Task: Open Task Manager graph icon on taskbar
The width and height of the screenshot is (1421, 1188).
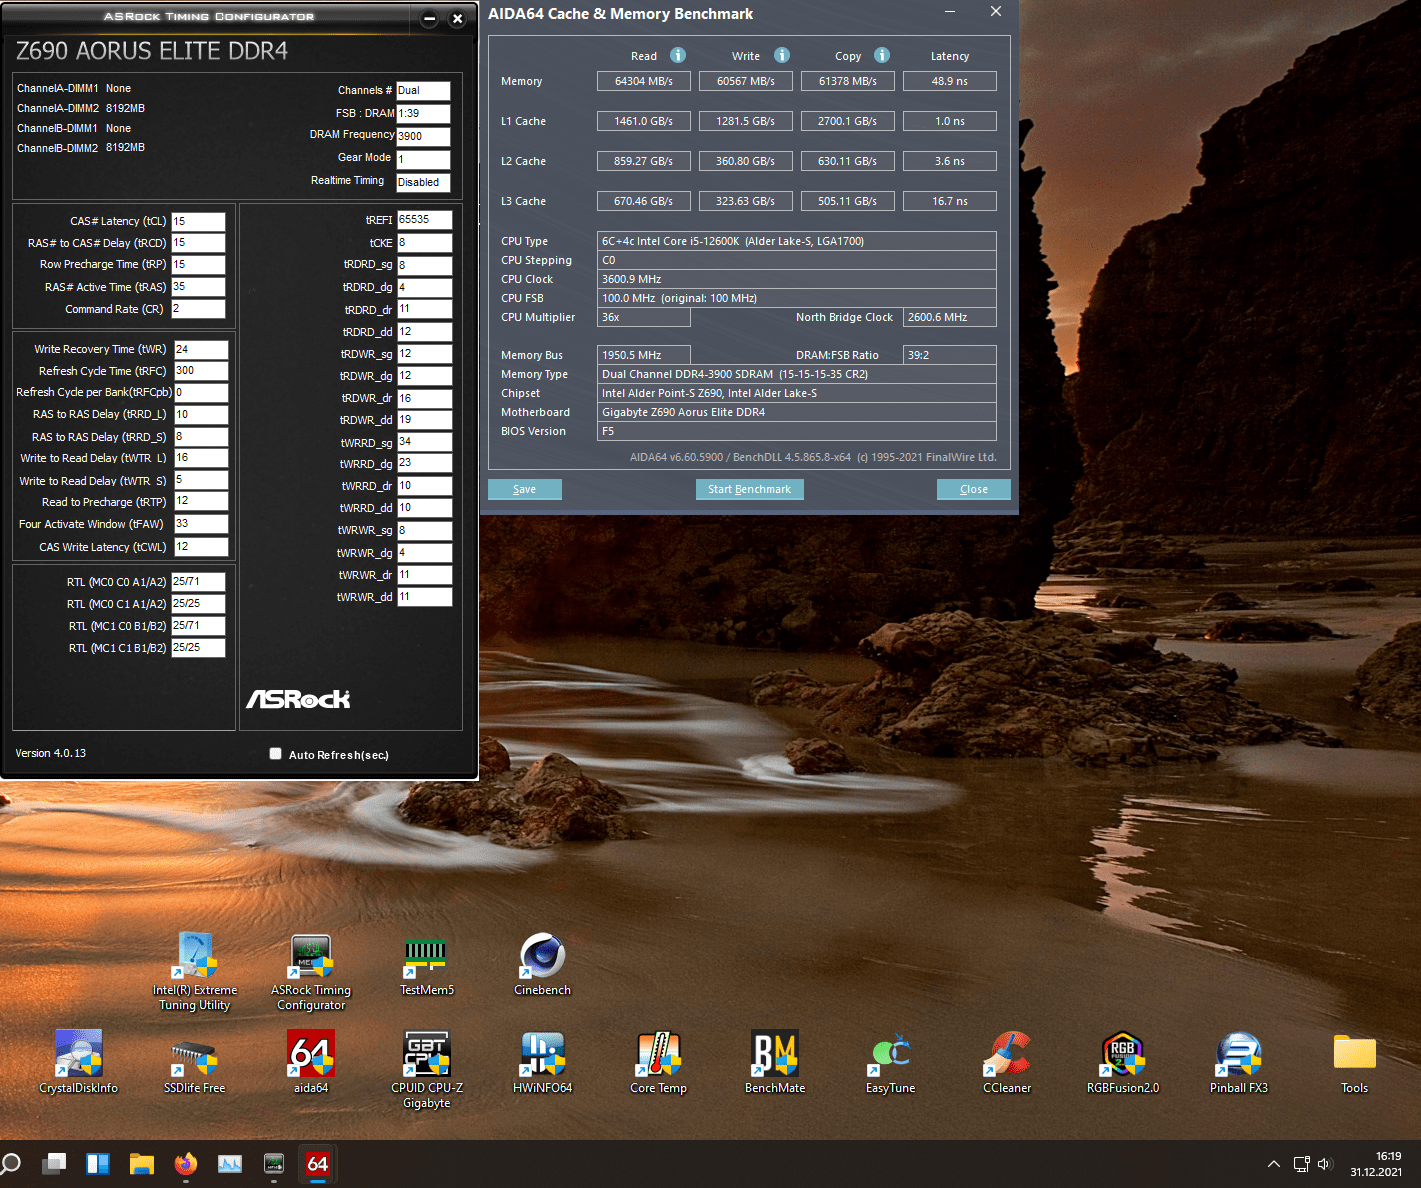Action: (x=230, y=1164)
